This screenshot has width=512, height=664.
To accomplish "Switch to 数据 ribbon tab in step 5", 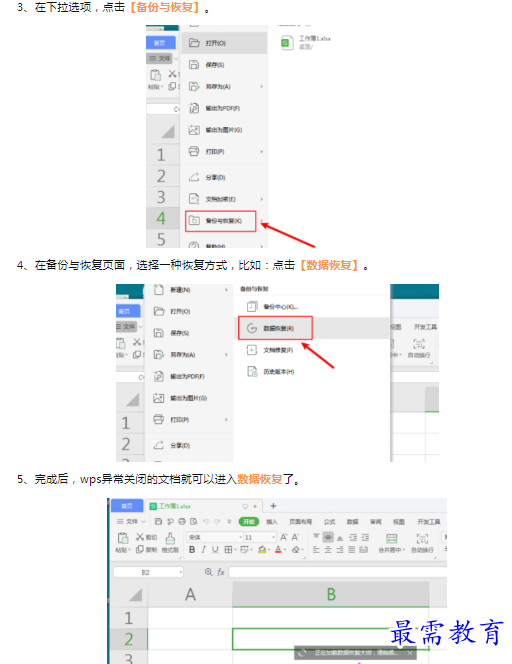I will click(x=352, y=521).
